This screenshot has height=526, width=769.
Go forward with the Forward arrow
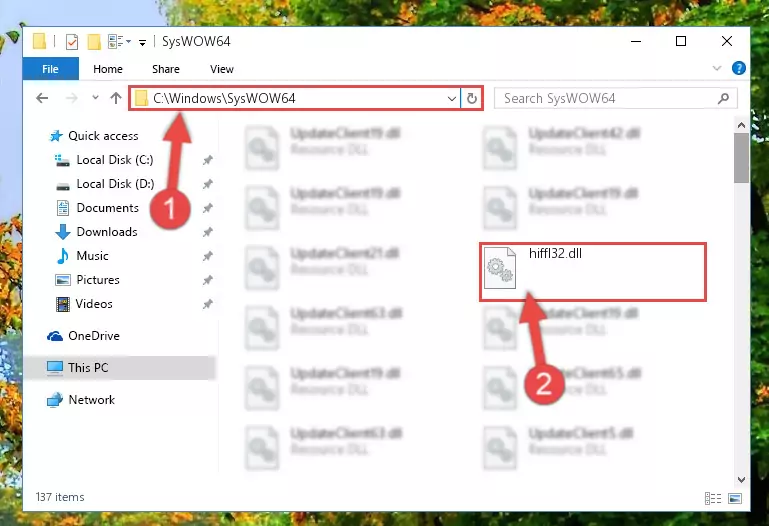pyautogui.click(x=72, y=99)
